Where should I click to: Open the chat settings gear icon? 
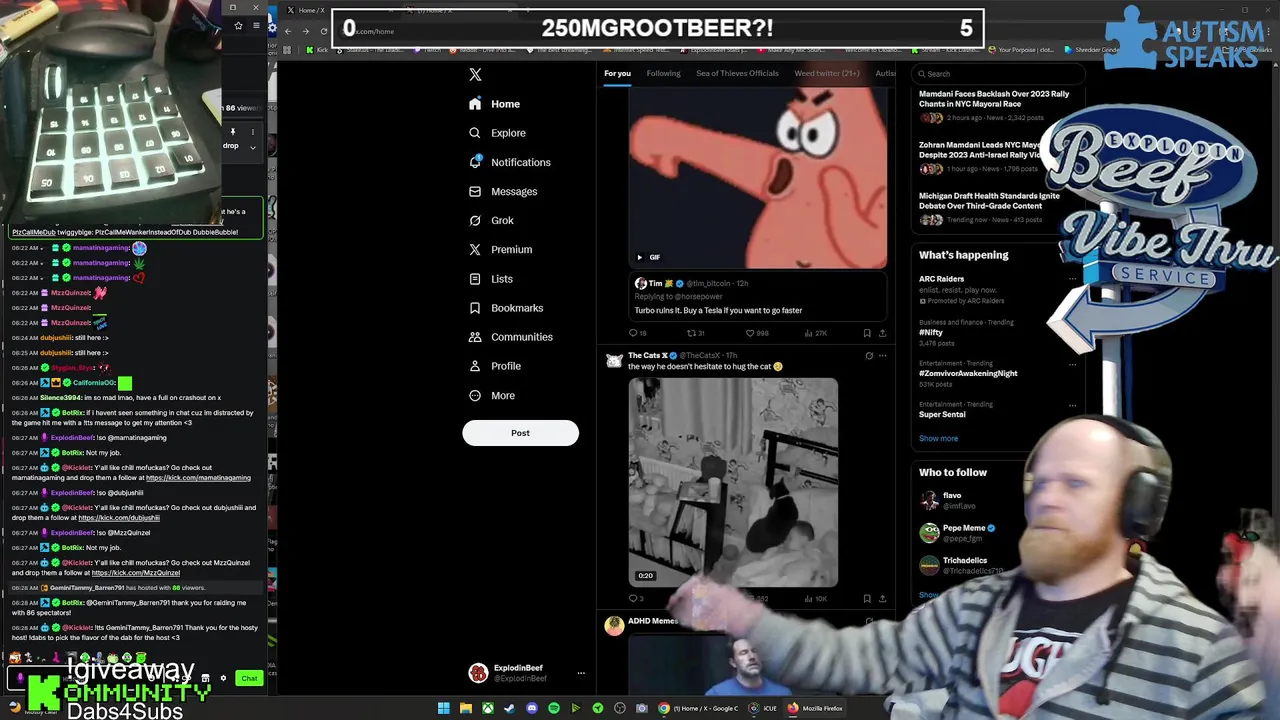223,678
